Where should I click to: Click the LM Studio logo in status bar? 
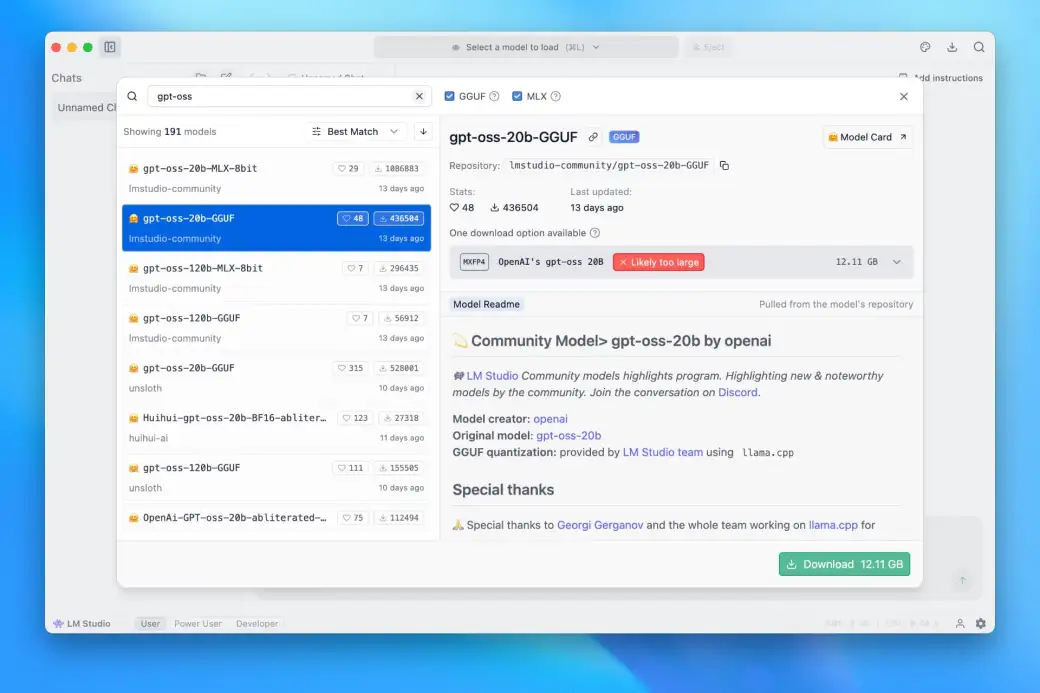pos(82,623)
